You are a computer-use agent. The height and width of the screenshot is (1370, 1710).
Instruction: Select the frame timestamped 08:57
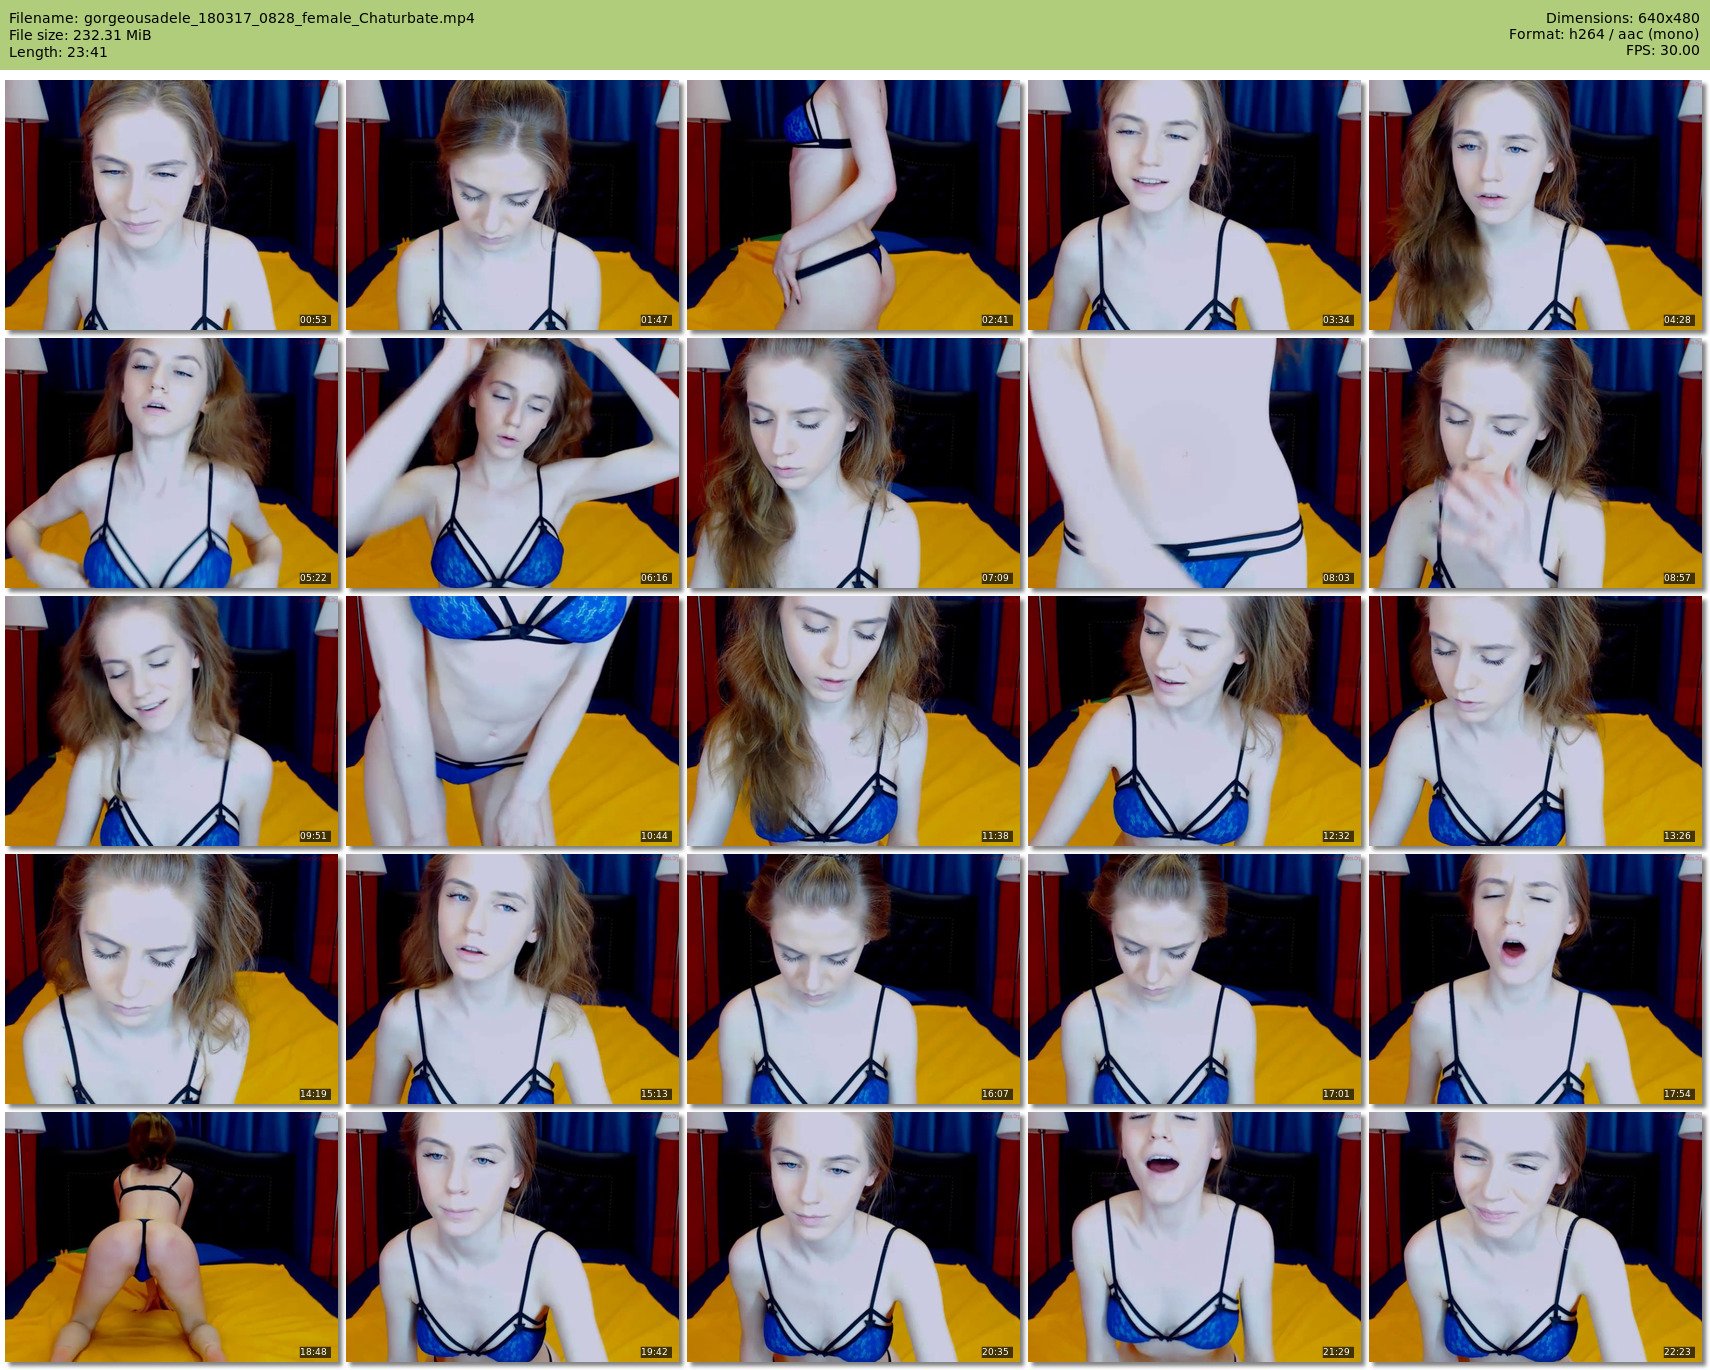pyautogui.click(x=1535, y=463)
